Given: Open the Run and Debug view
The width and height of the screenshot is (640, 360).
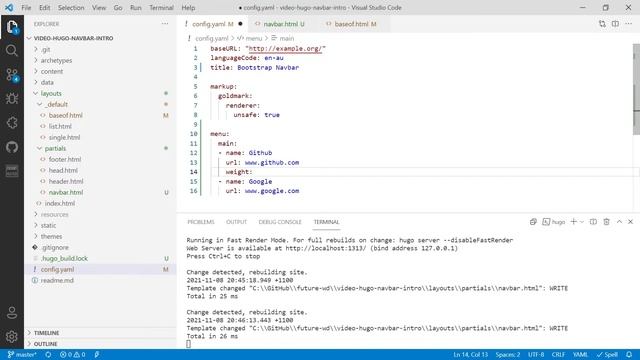Looking at the screenshot, I should pos(12,98).
